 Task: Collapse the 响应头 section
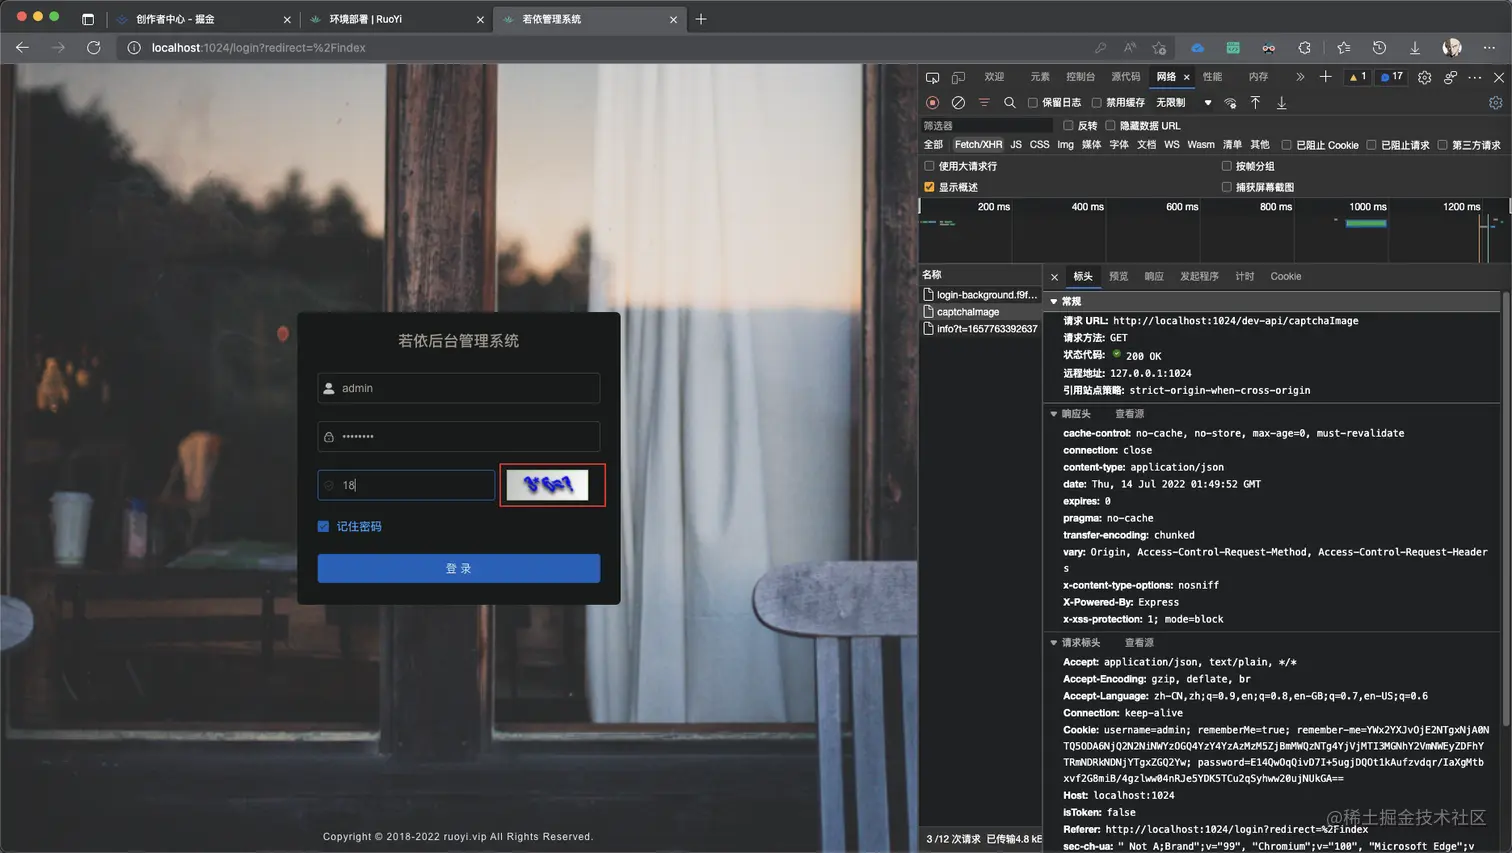[x=1054, y=414]
